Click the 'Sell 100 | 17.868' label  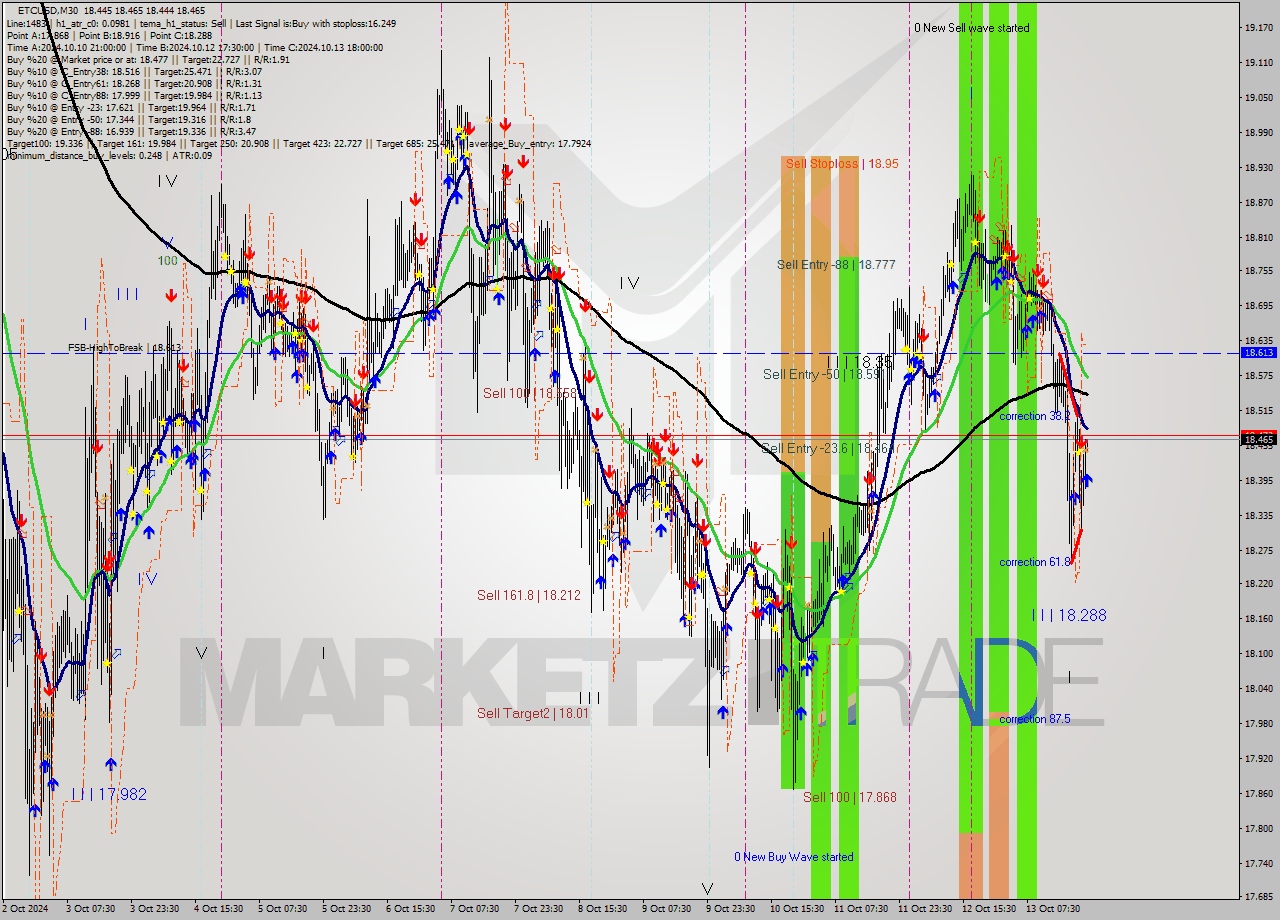pos(850,798)
